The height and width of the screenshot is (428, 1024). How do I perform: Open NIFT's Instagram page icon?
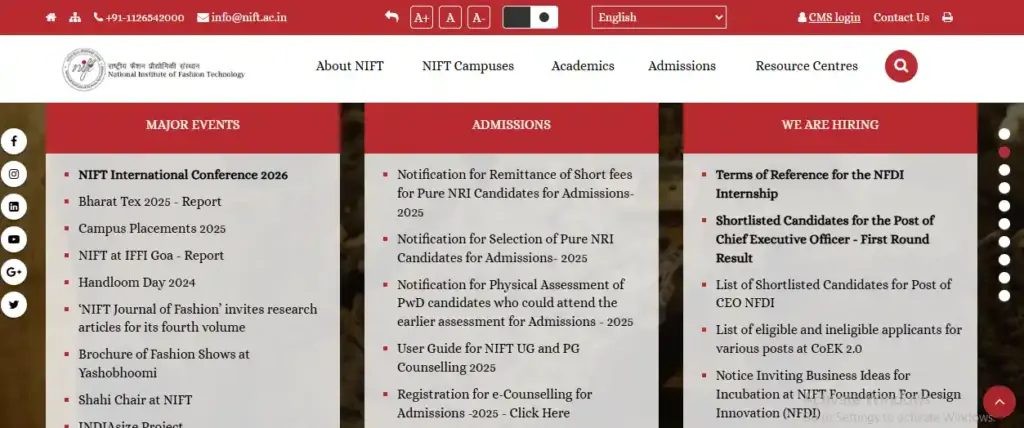tap(14, 175)
